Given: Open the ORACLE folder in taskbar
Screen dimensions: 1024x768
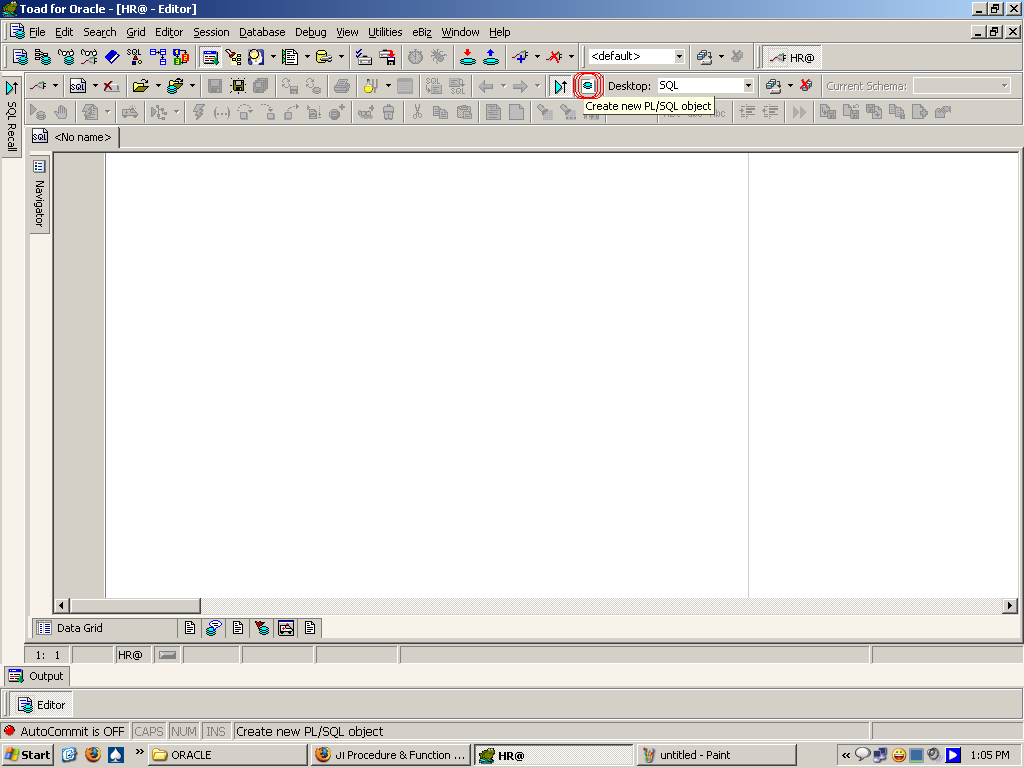Looking at the screenshot, I should coord(227,755).
